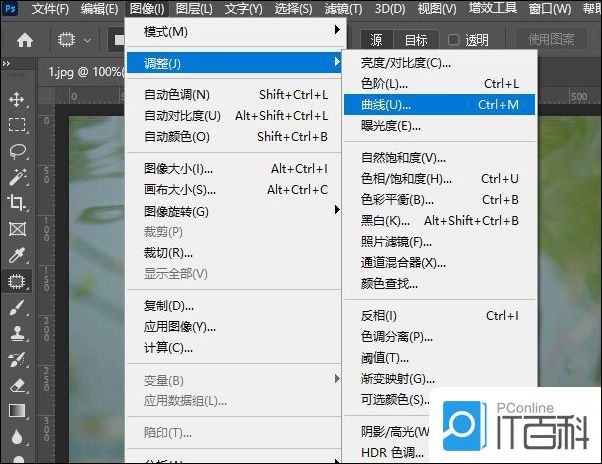
Task: Open 亮度/对比度(C)... adjustment
Action: 439,63
